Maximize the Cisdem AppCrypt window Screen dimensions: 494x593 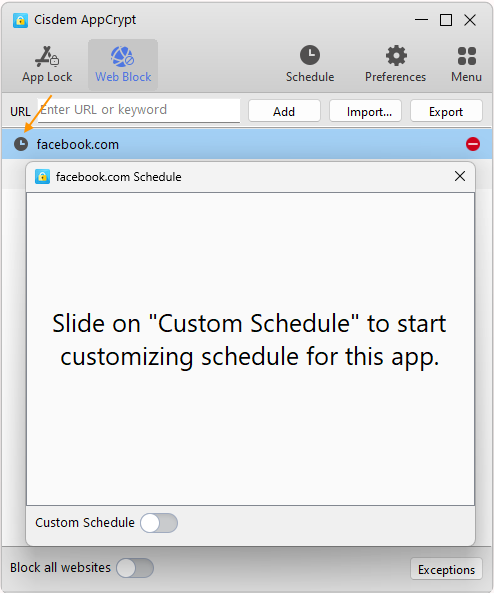(x=446, y=20)
